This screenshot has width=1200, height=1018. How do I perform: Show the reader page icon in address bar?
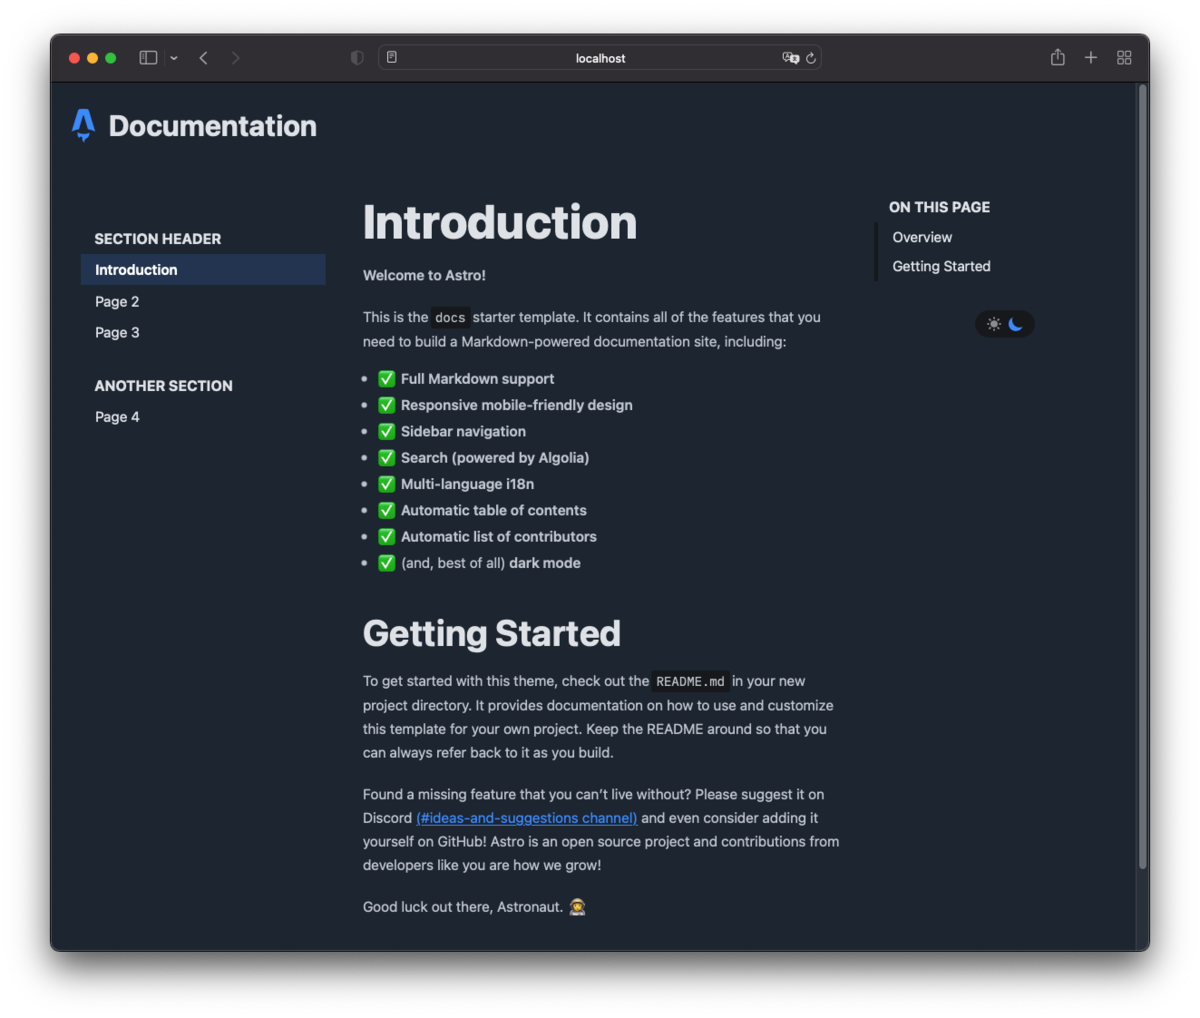click(392, 58)
